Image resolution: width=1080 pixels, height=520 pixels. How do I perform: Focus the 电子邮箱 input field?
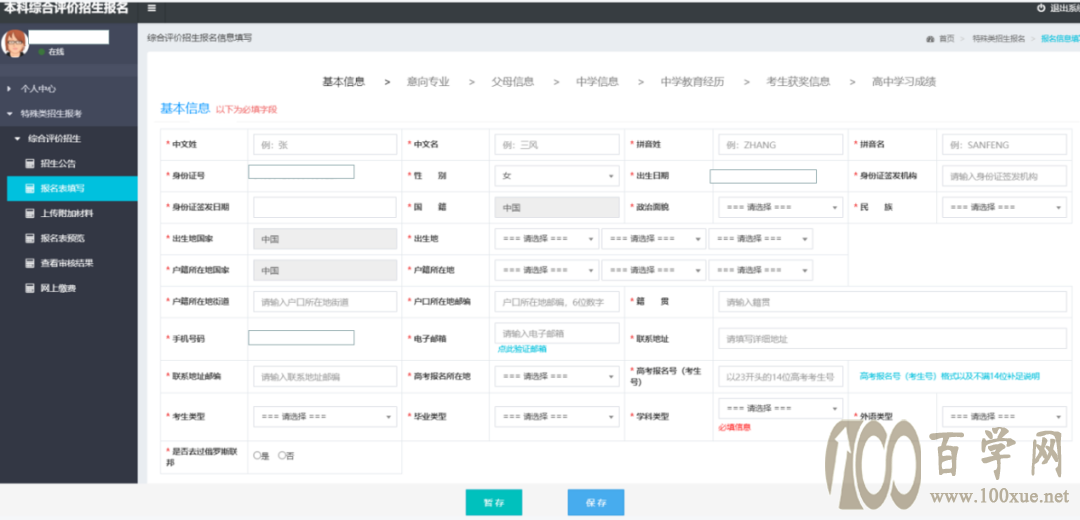[557, 333]
